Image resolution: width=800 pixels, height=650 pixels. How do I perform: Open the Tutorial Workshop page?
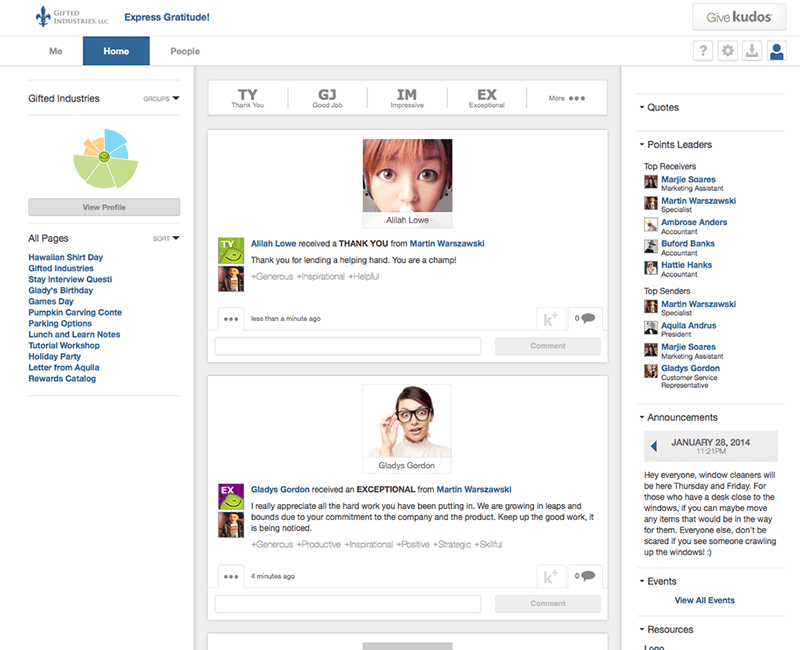click(x=64, y=345)
